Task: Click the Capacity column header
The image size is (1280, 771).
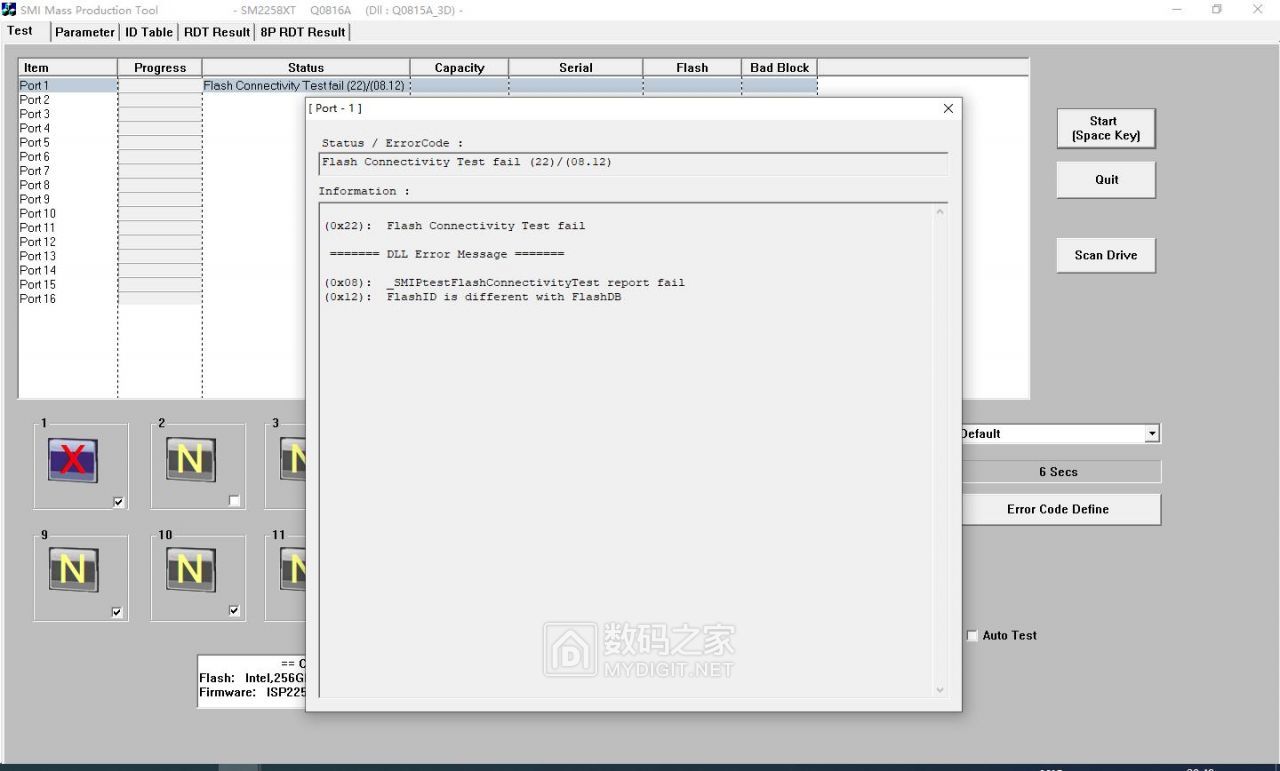Action: click(460, 68)
